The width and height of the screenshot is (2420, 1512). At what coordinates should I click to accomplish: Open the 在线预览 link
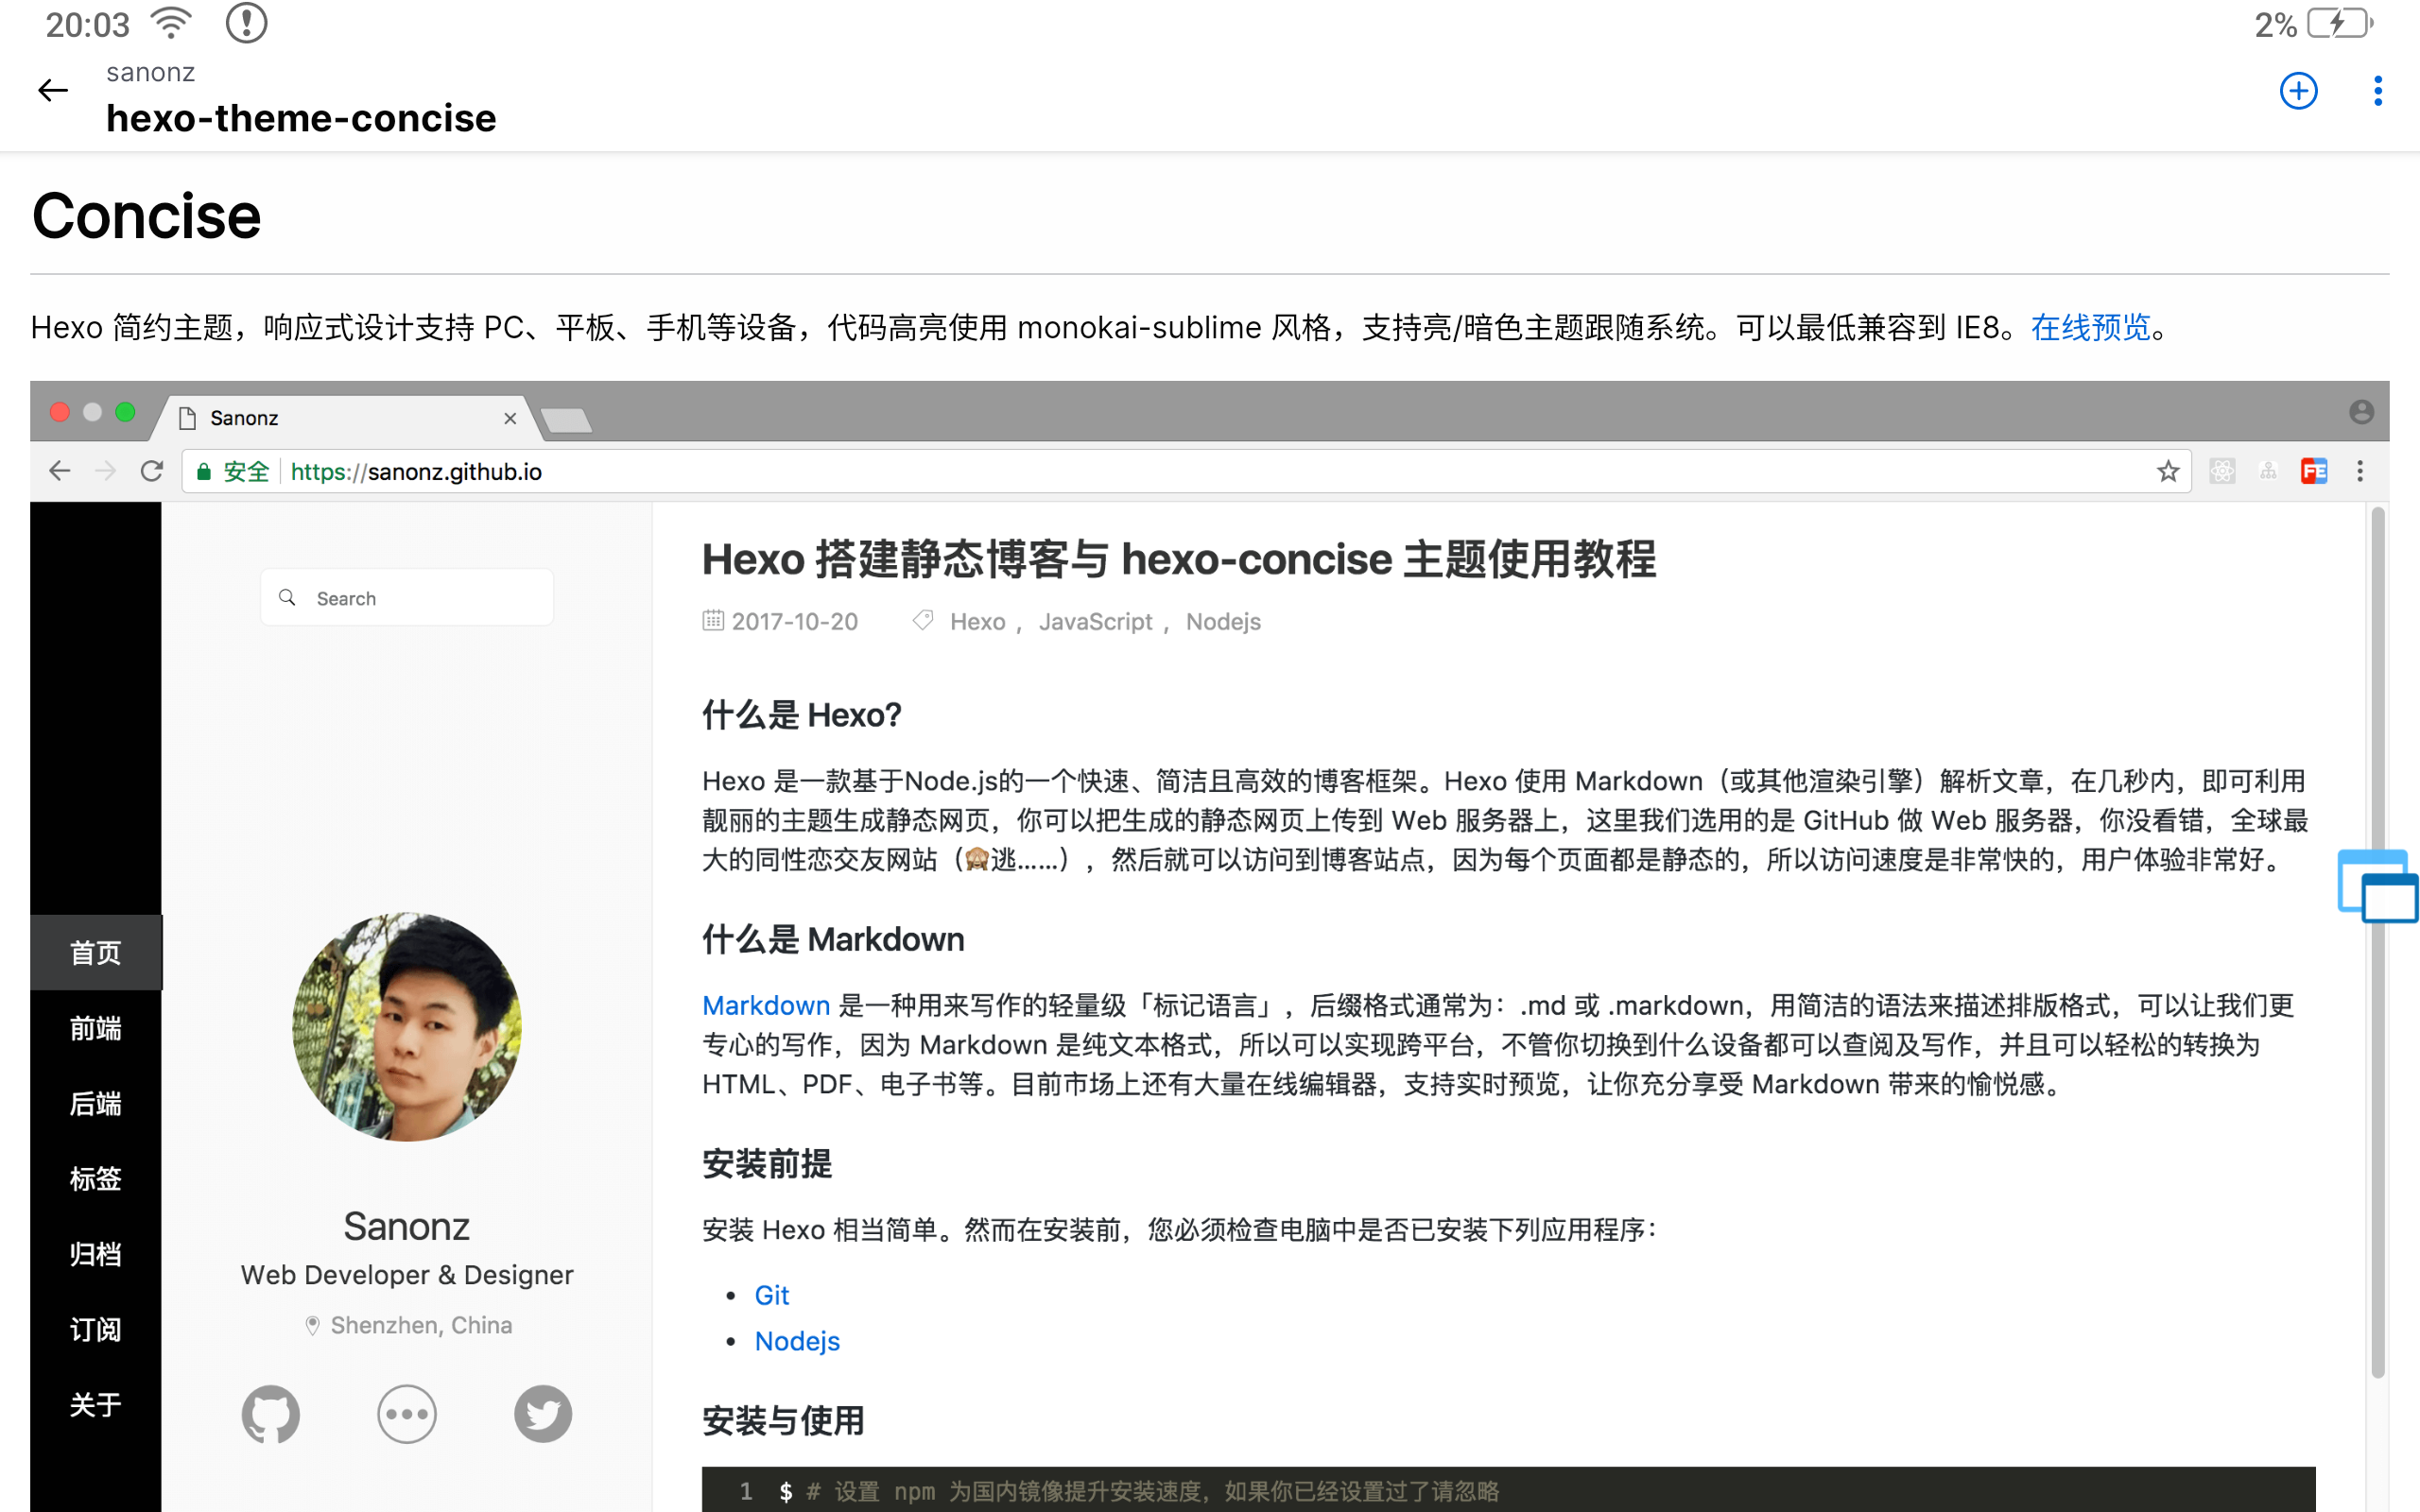pyautogui.click(x=2090, y=328)
